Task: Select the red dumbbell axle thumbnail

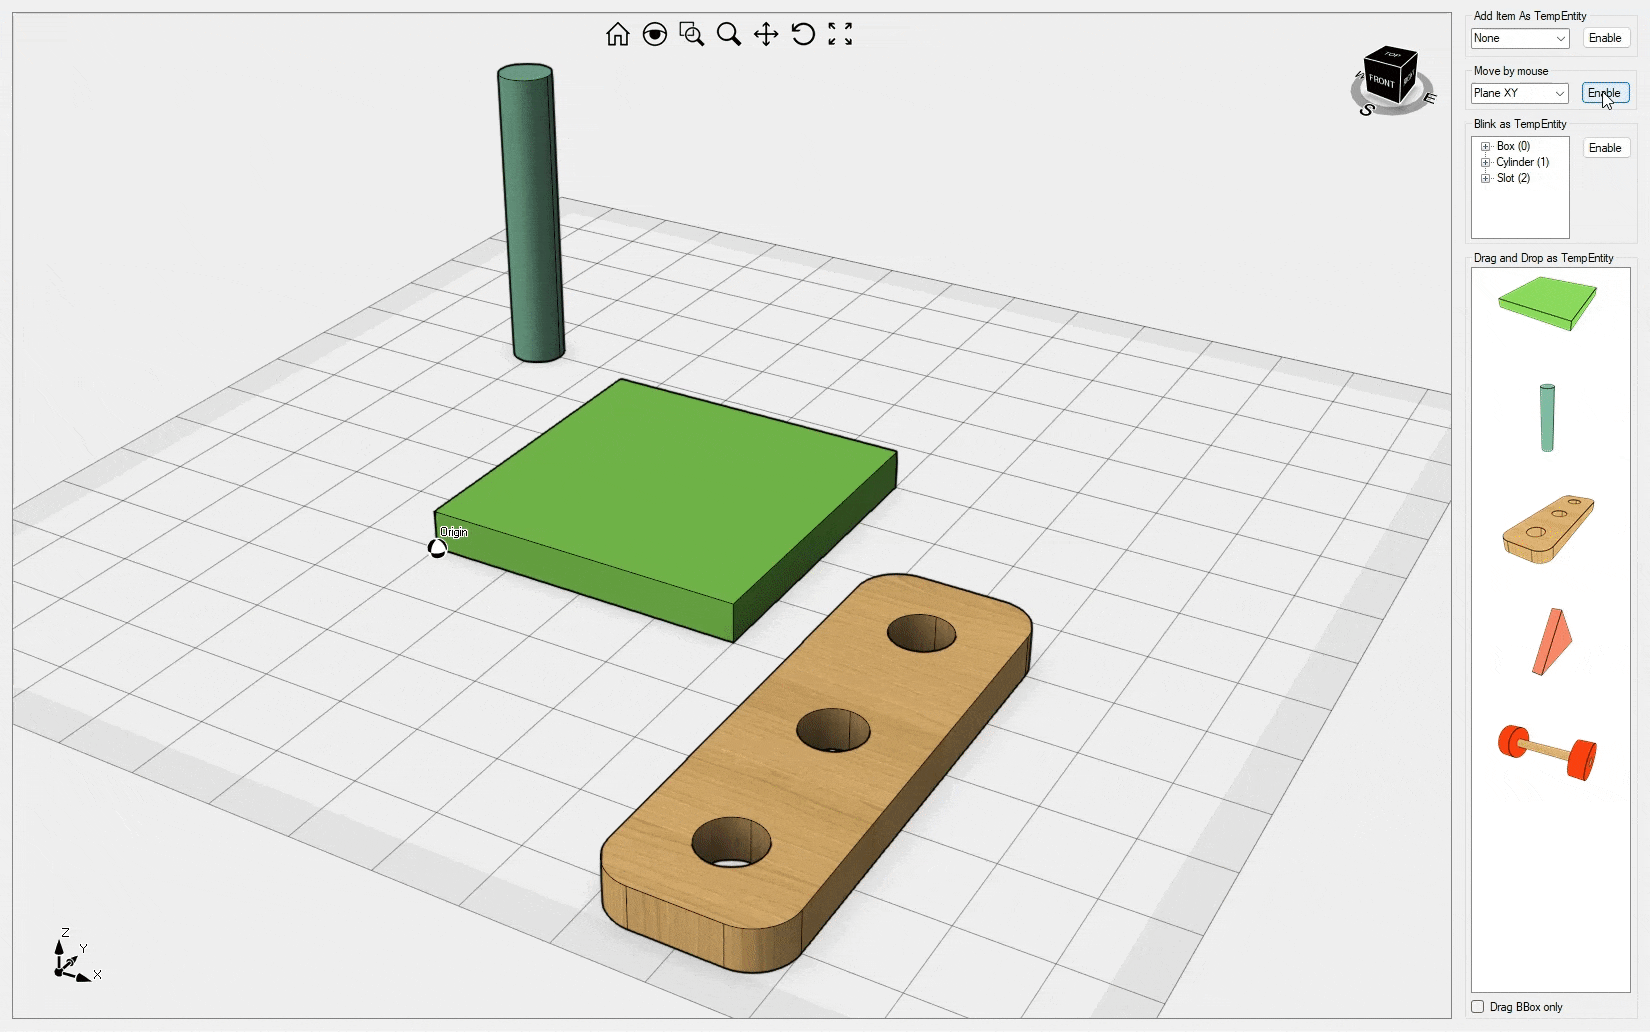Action: click(1547, 752)
